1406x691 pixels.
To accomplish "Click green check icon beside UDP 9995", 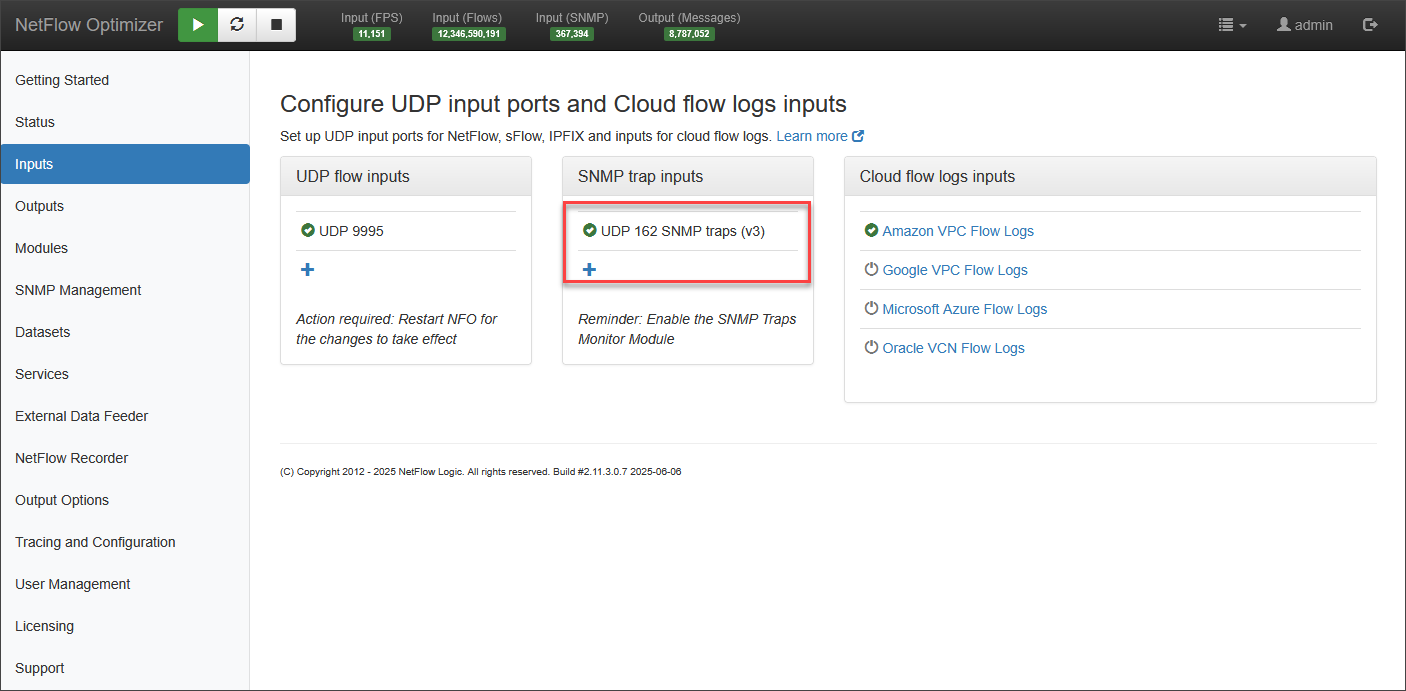I will tap(308, 231).
